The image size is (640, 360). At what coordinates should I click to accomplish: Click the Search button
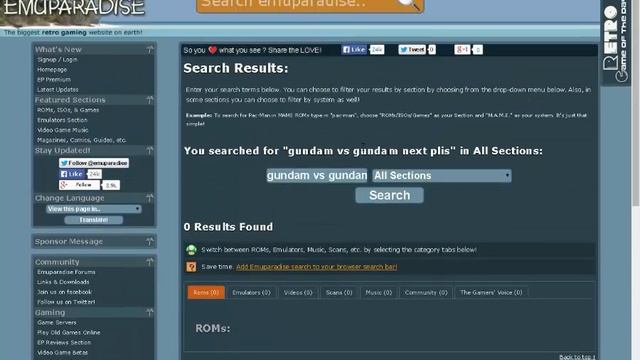pos(389,195)
